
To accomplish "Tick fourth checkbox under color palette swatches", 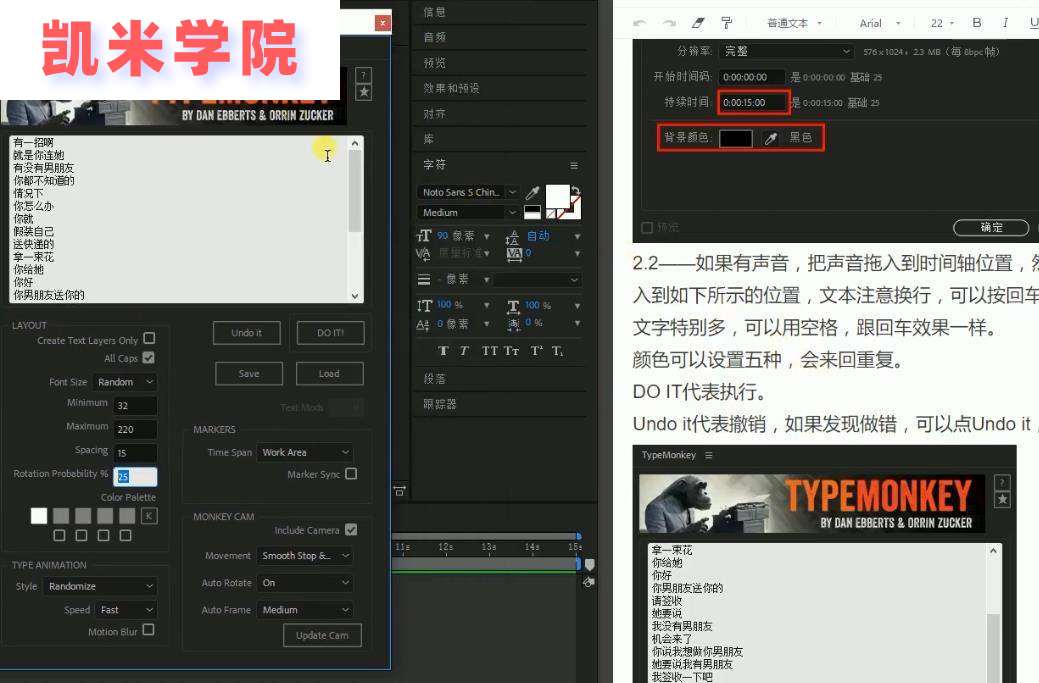I will coord(125,535).
